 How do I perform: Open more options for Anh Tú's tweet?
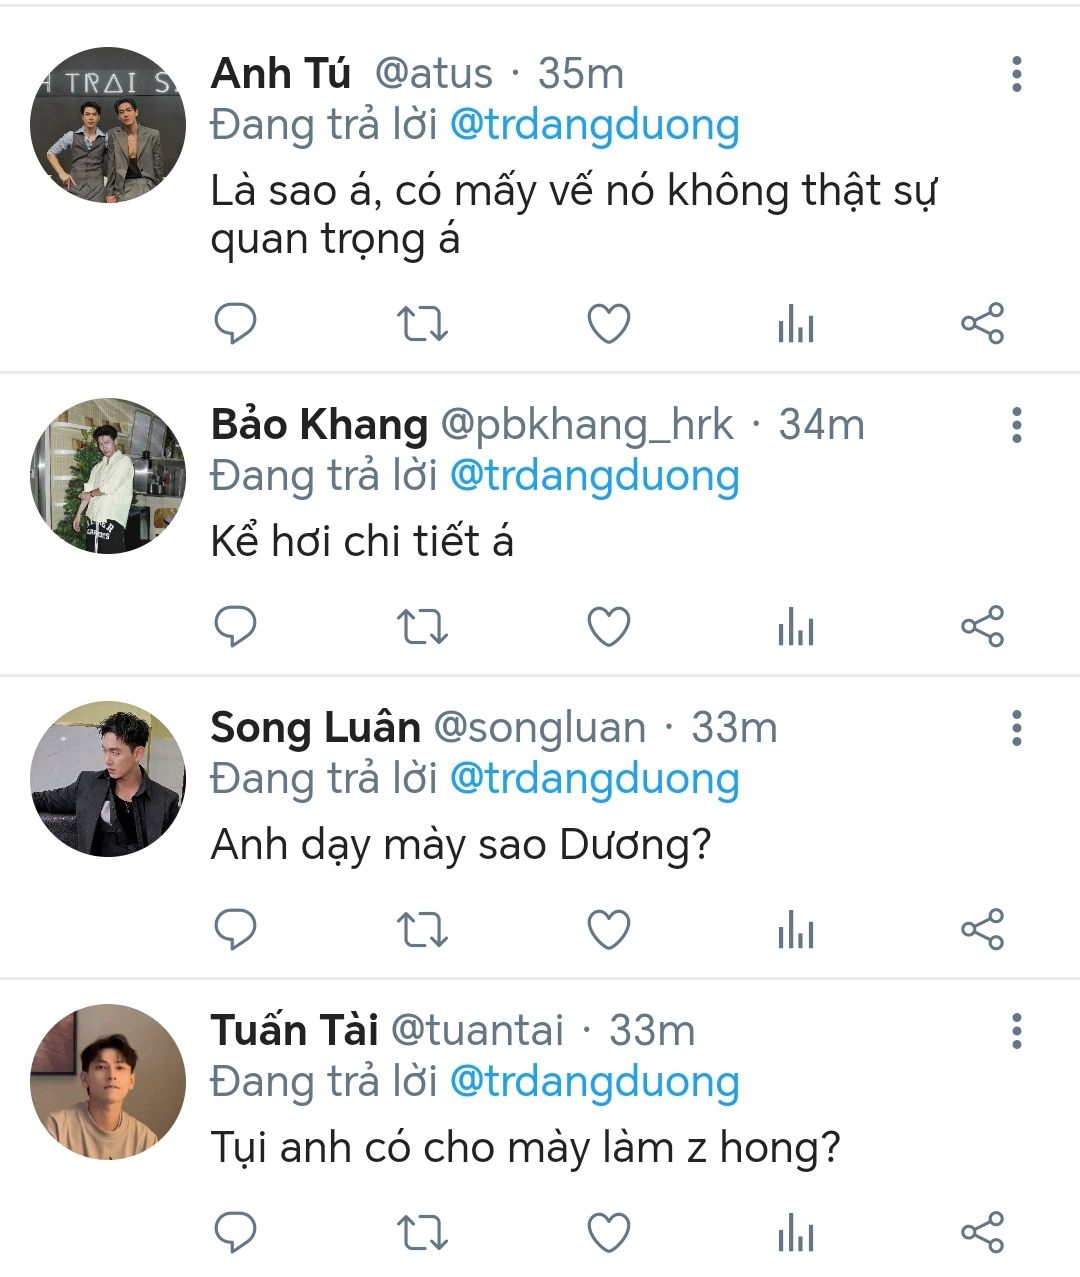[1017, 75]
